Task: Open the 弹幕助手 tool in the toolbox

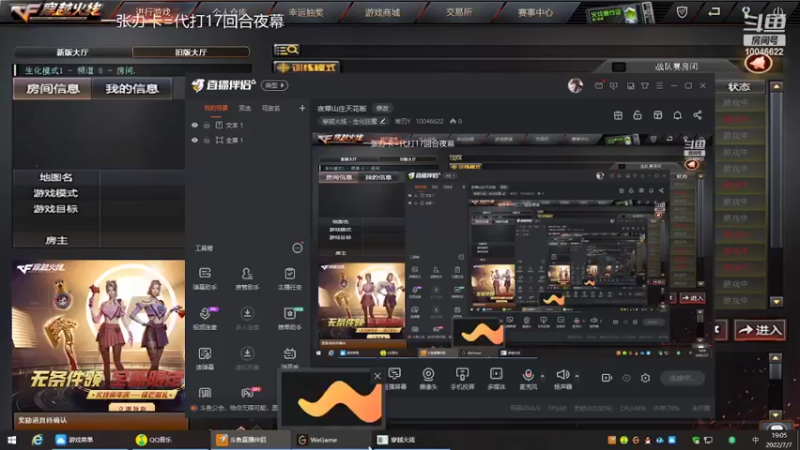Action: pos(205,279)
